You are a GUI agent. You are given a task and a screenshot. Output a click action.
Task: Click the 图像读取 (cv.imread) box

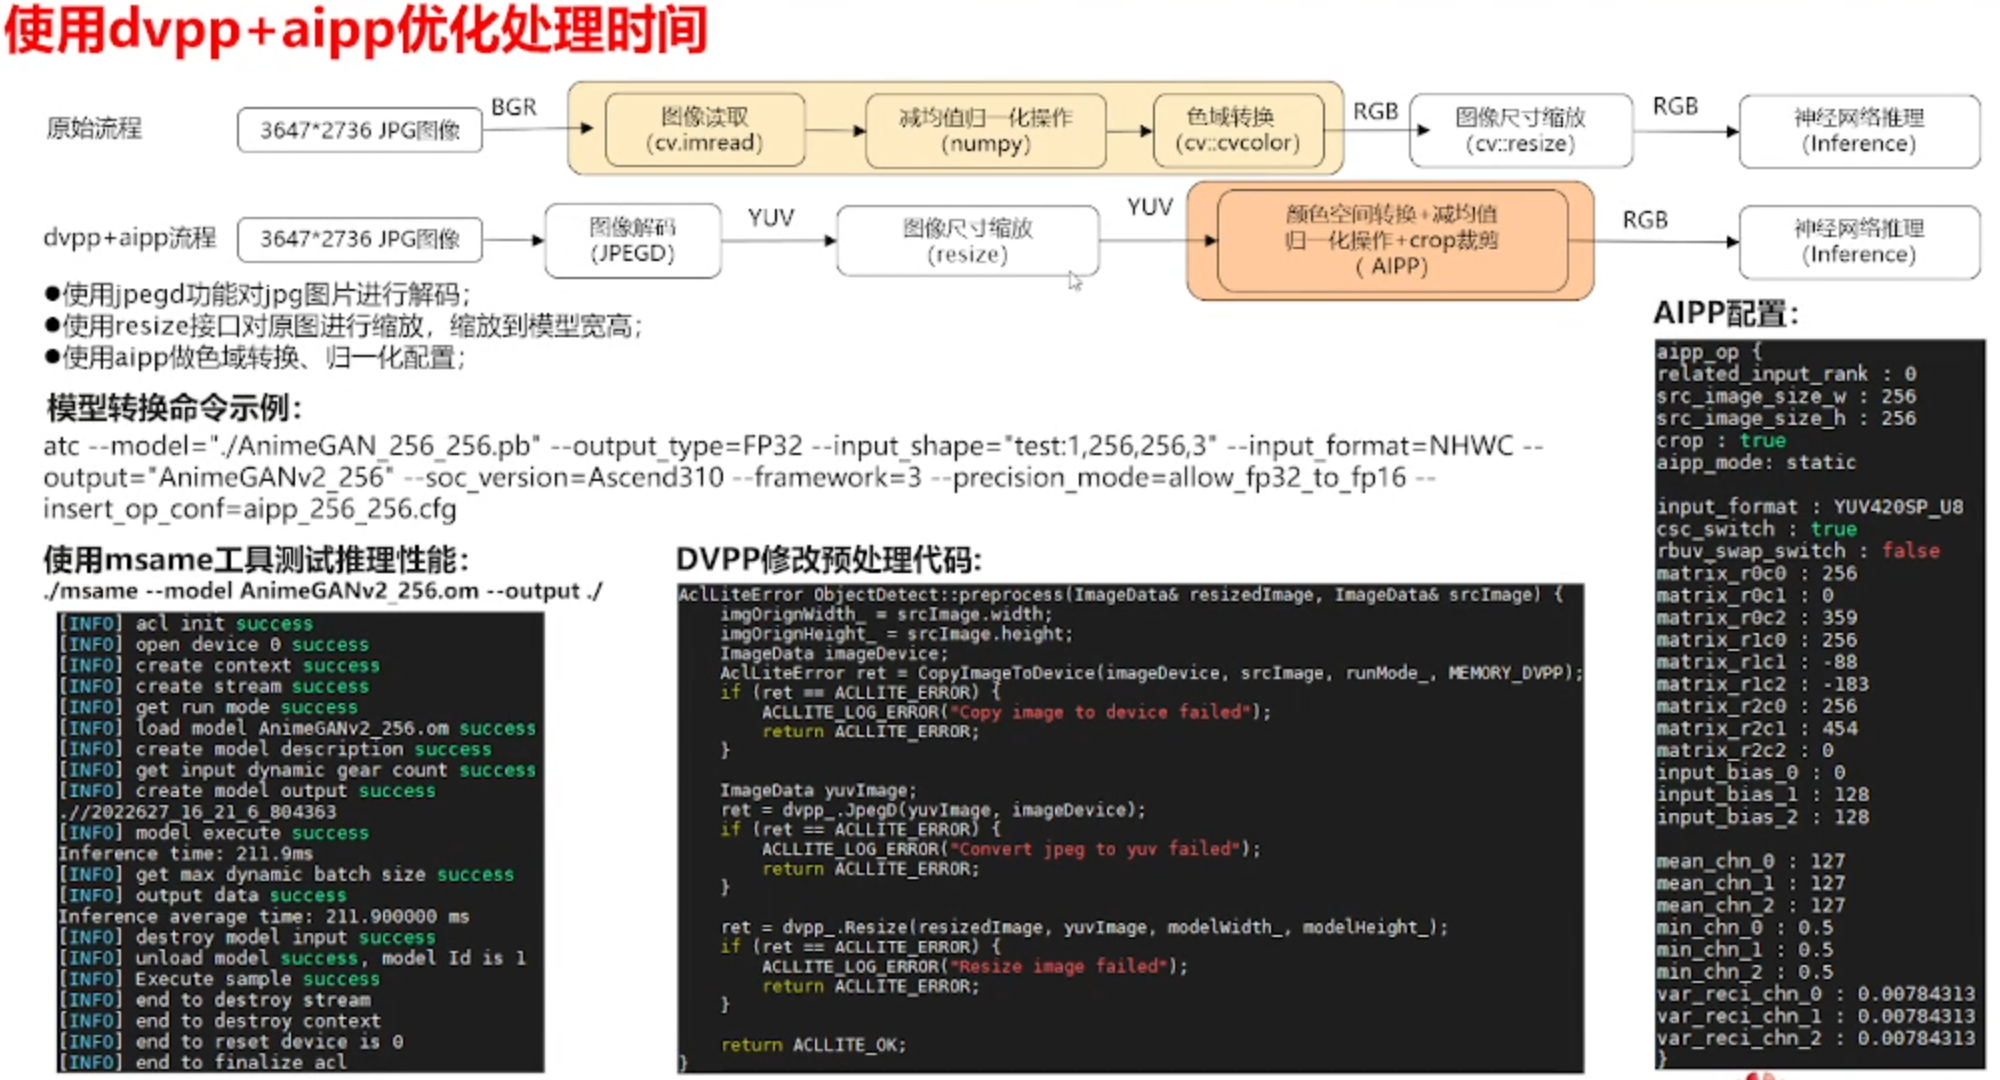[x=705, y=130]
